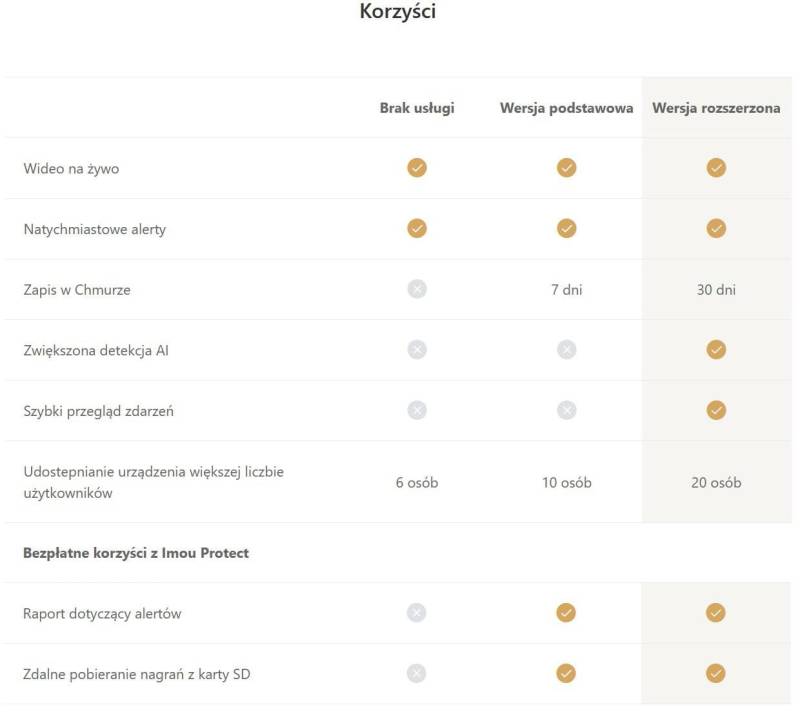Click Bezpłatne korzyści z Imou Protect heading
This screenshot has width=800, height=712.
[136, 553]
